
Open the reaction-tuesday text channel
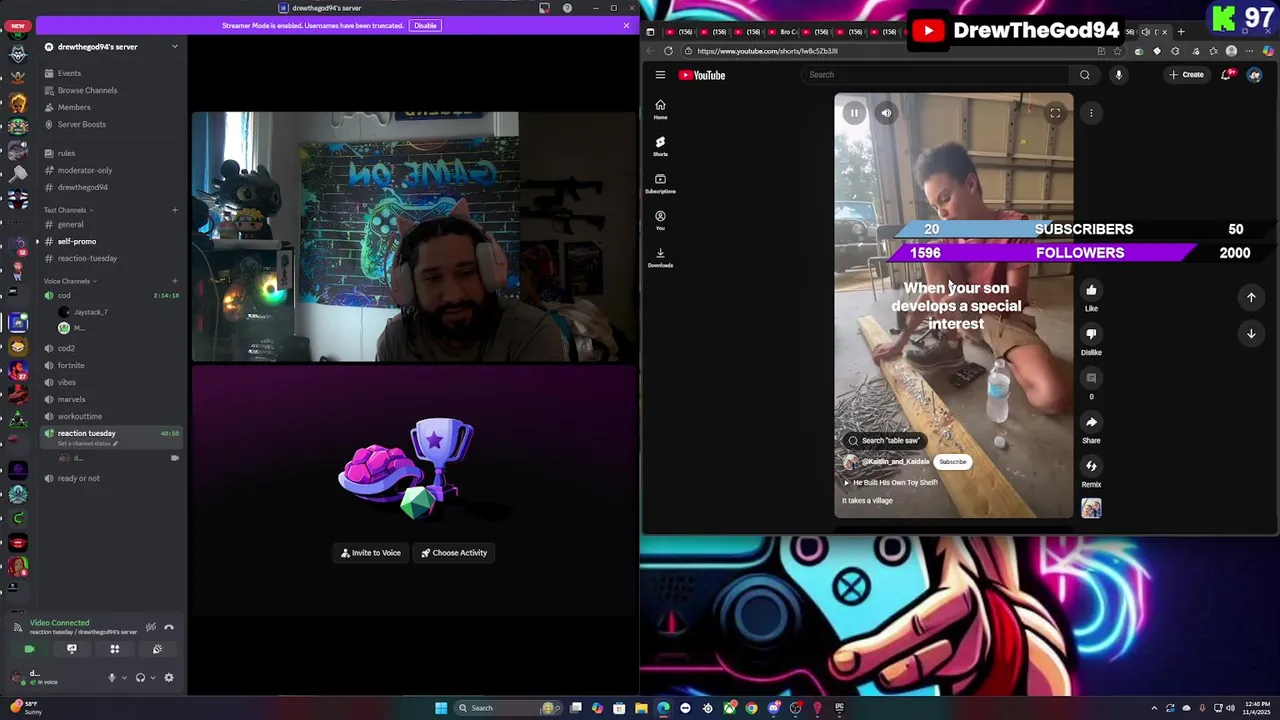pos(87,258)
